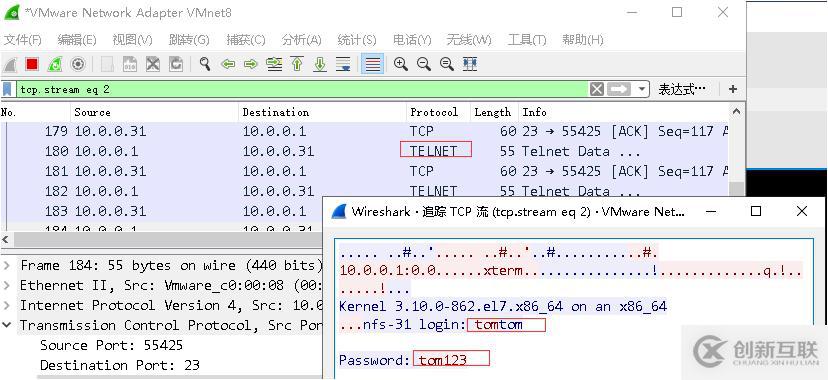Click the close capture file icon
The width and height of the screenshot is (828, 380).
153,64
